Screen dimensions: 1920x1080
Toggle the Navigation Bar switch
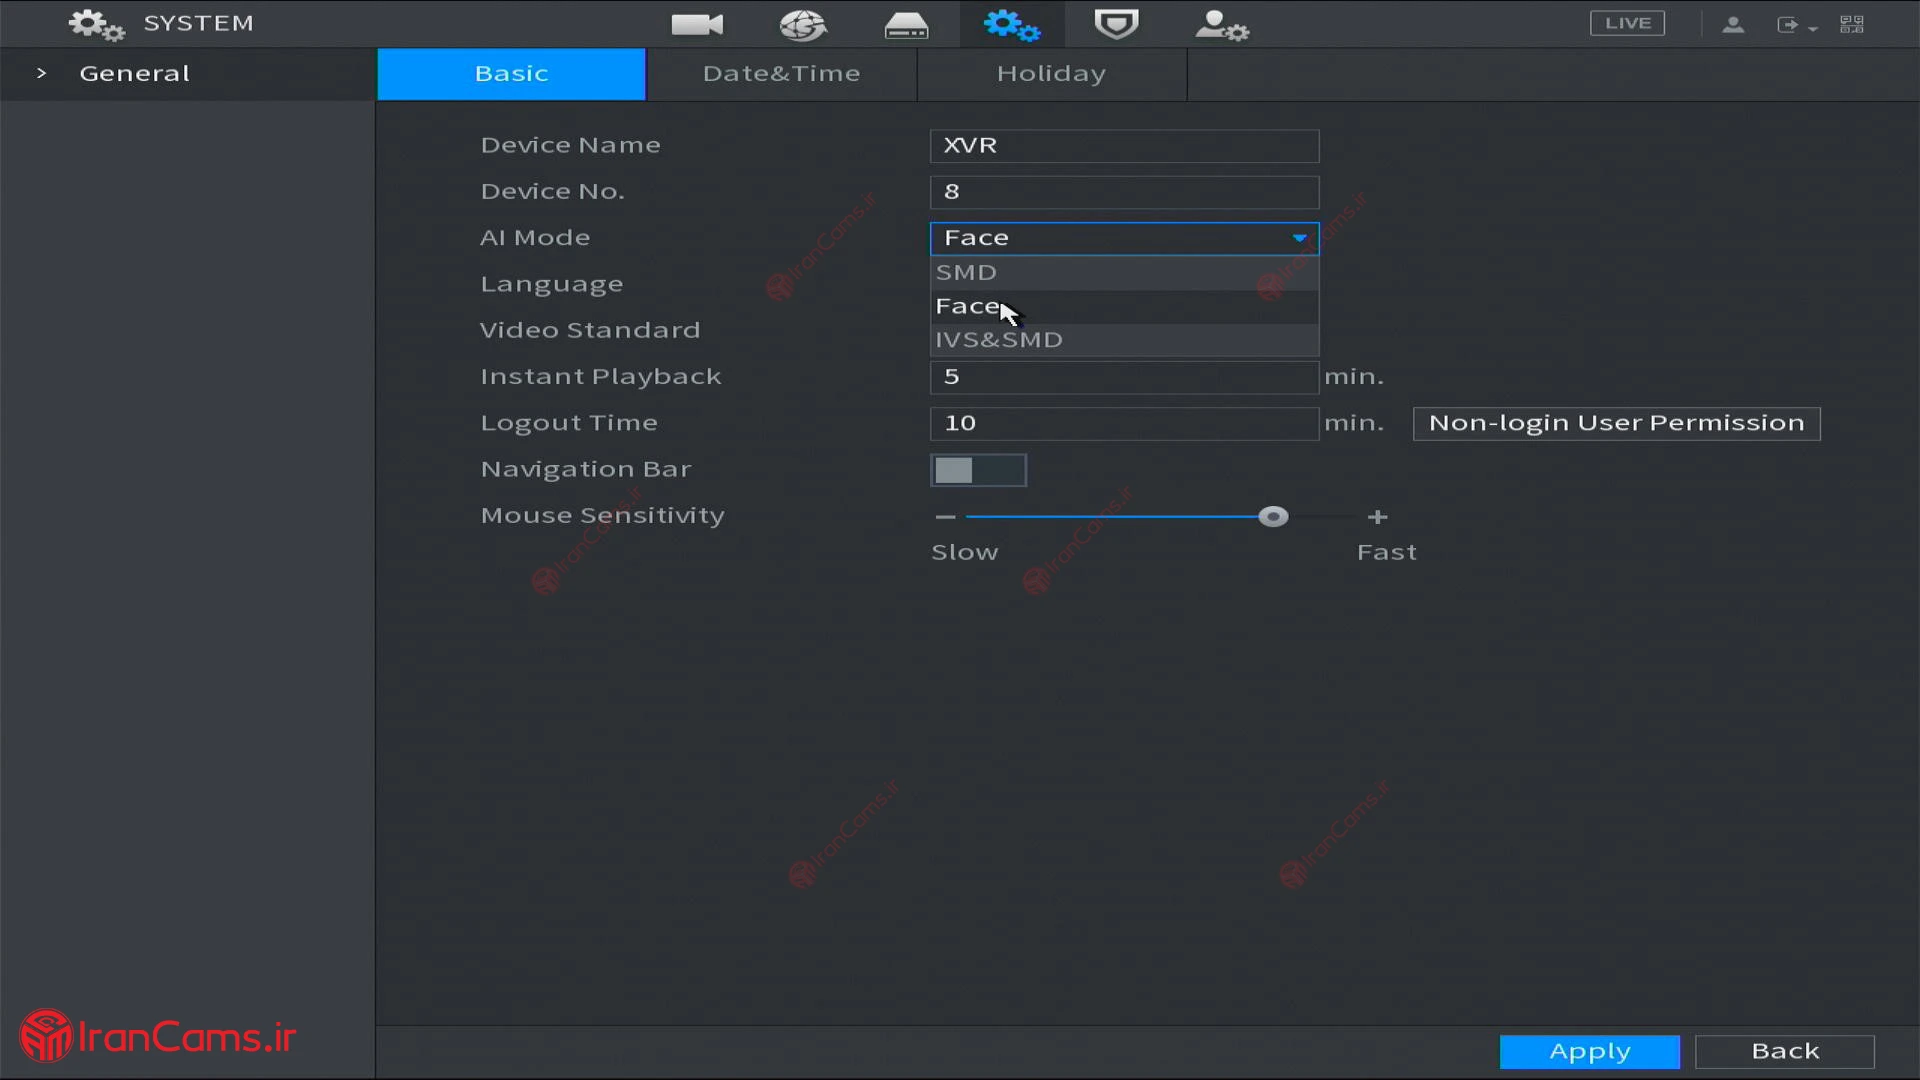[x=977, y=470]
